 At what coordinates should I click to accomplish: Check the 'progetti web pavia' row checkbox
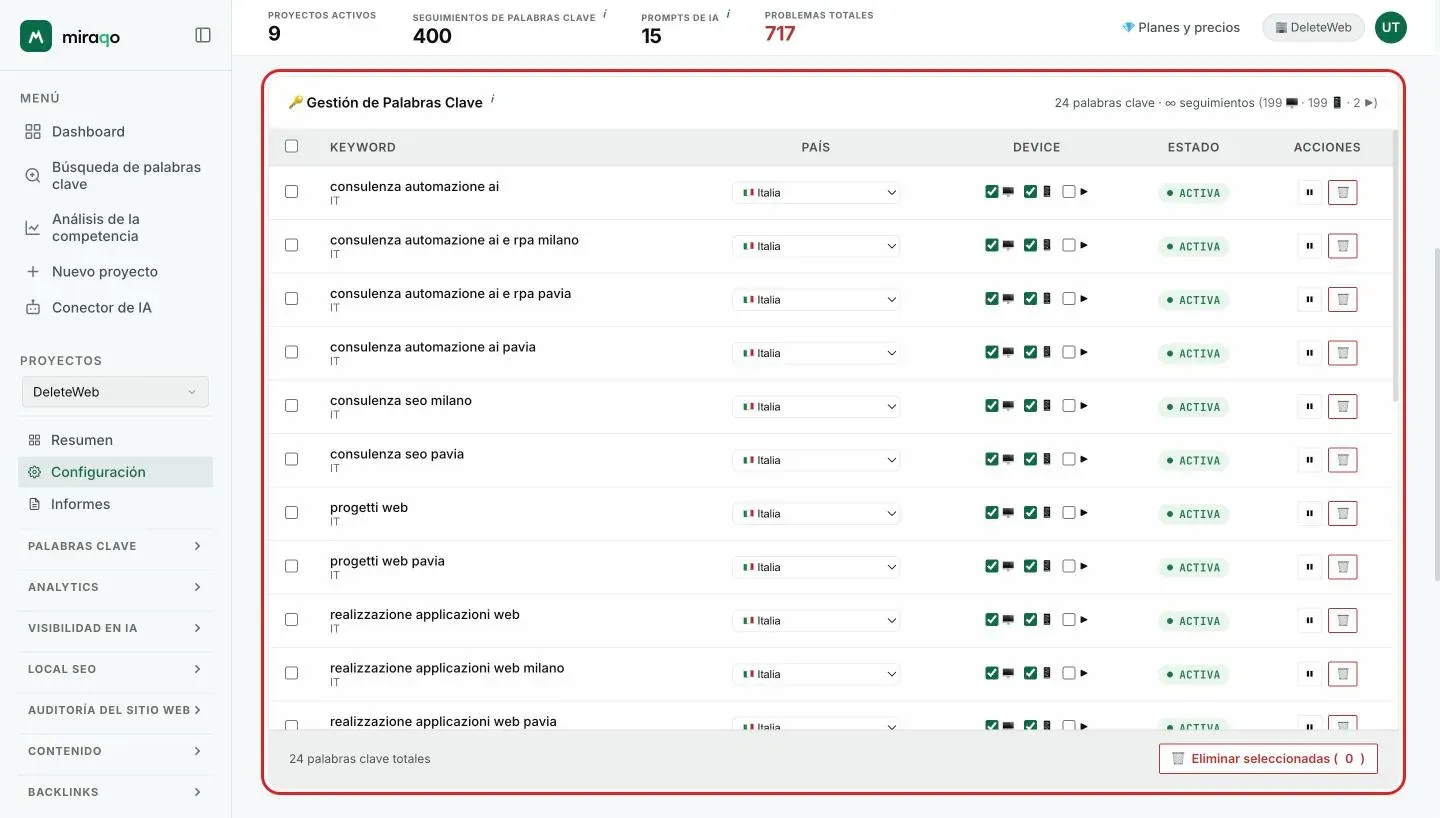click(x=292, y=566)
